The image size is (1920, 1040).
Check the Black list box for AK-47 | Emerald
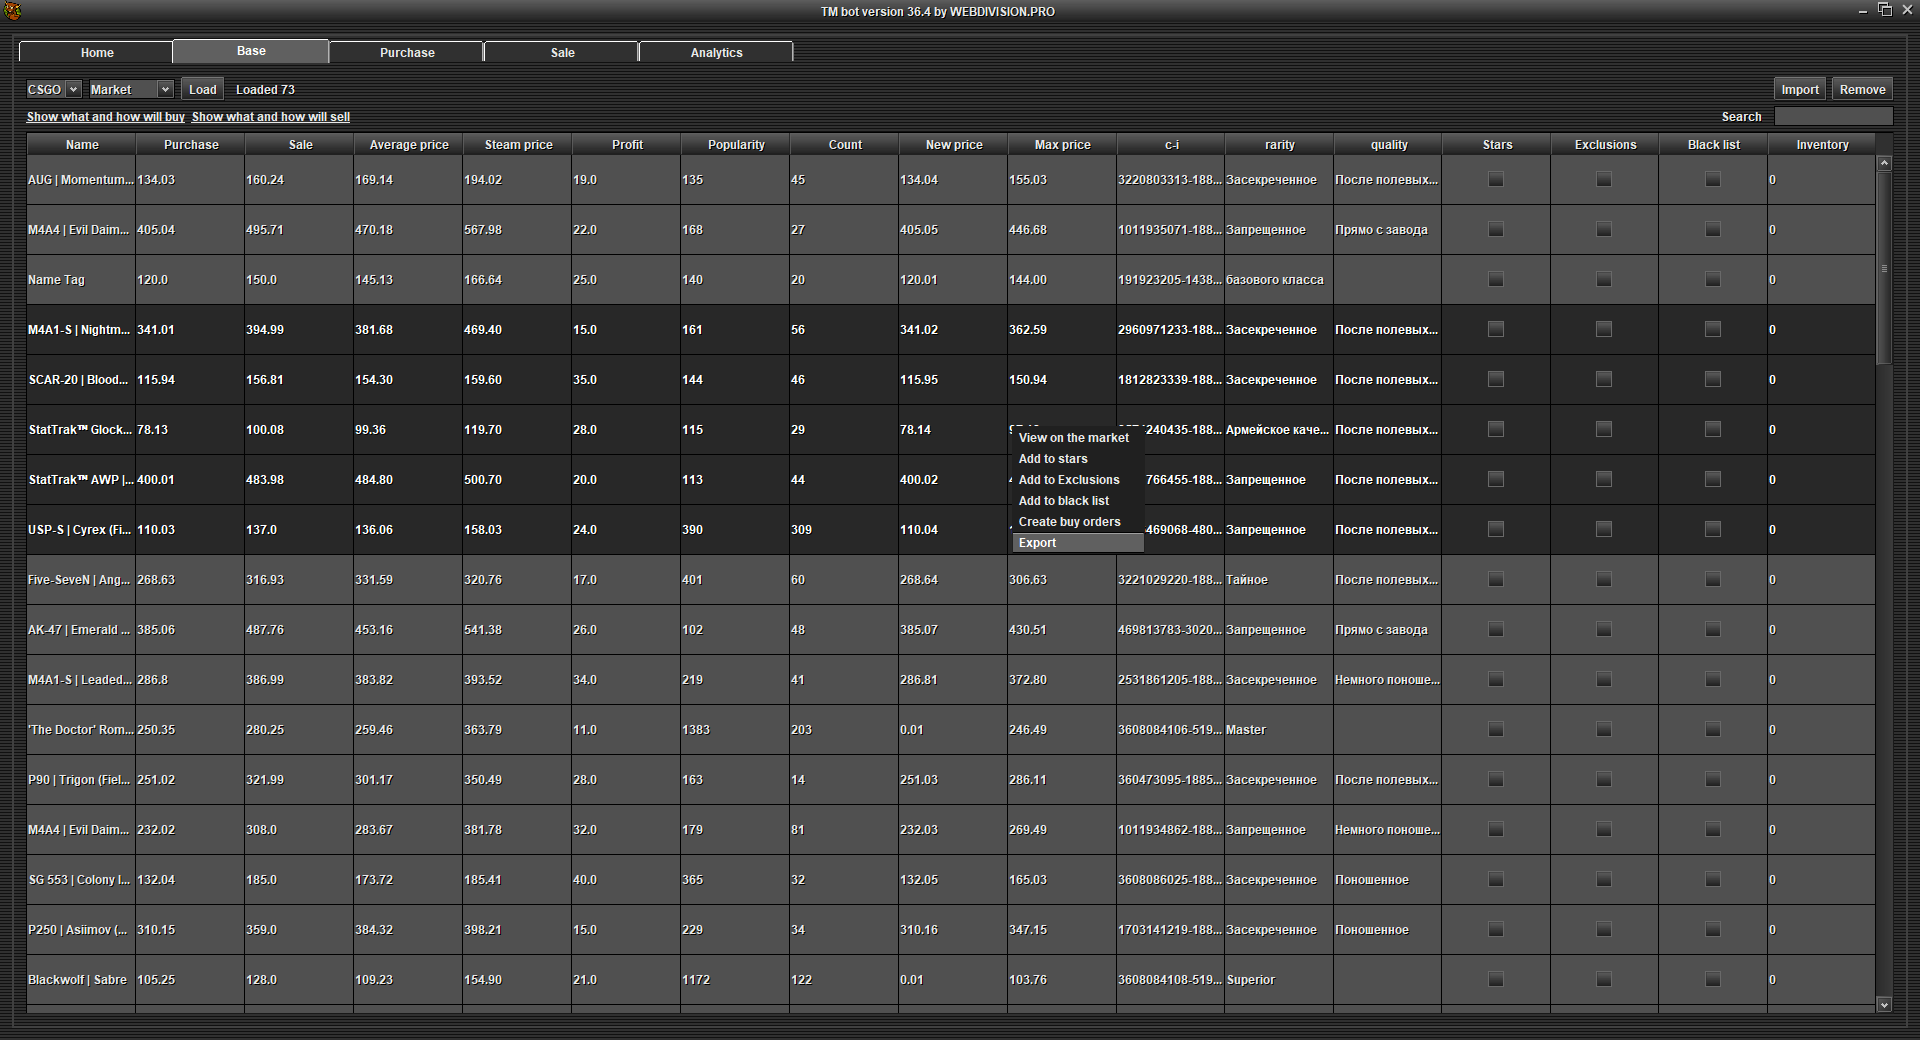[x=1713, y=630]
